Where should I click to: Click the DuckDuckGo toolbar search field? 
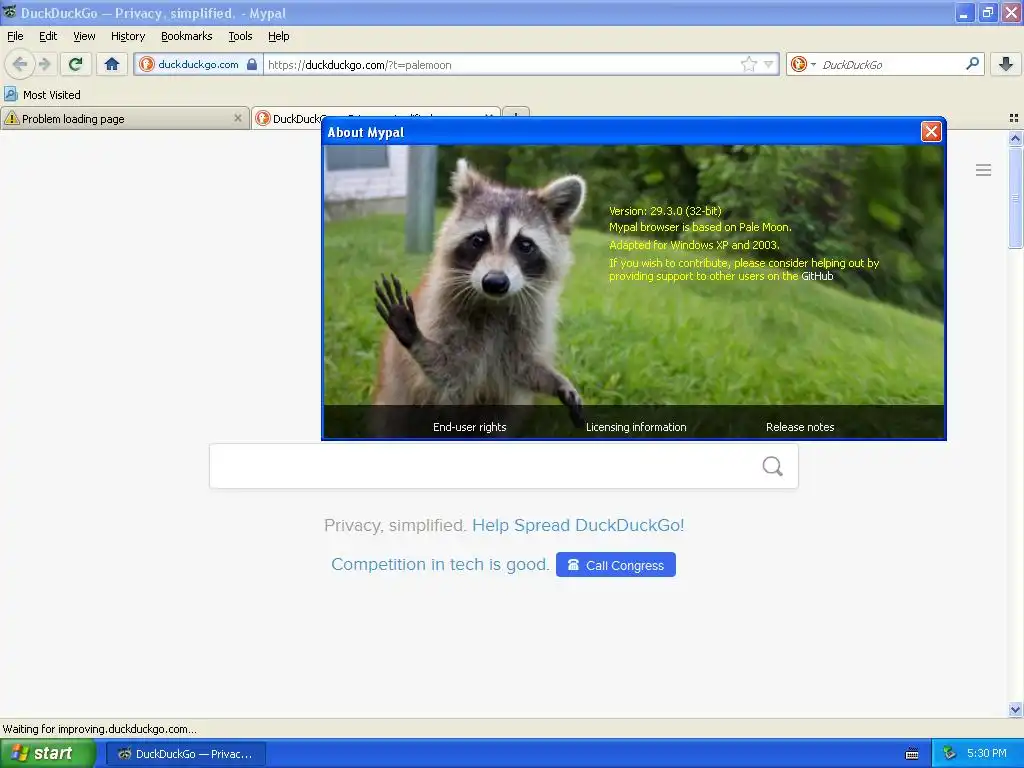(x=891, y=65)
